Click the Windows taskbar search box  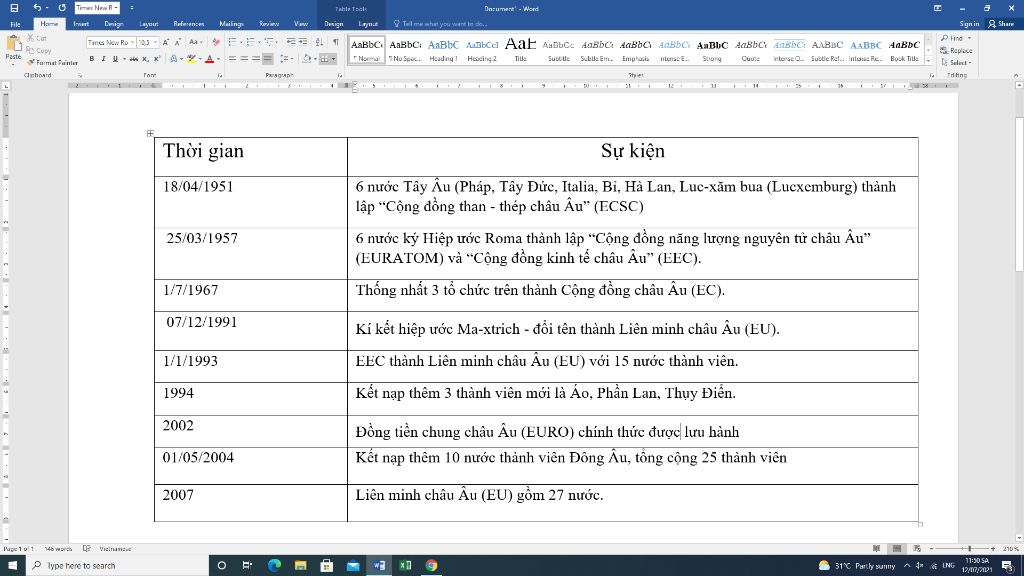coord(118,566)
